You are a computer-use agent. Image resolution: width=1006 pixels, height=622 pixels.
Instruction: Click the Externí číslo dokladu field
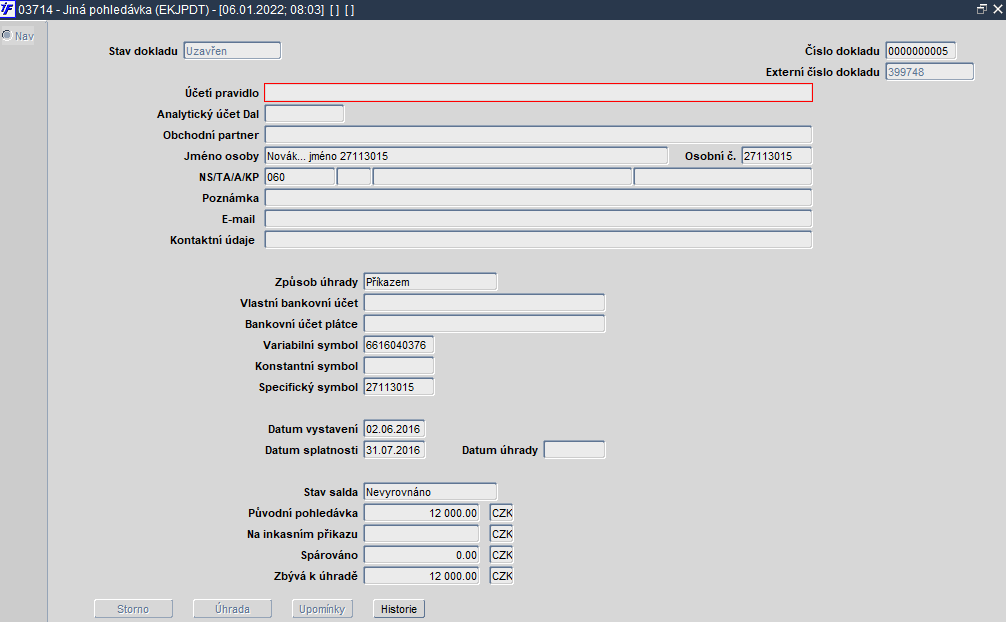tap(930, 72)
